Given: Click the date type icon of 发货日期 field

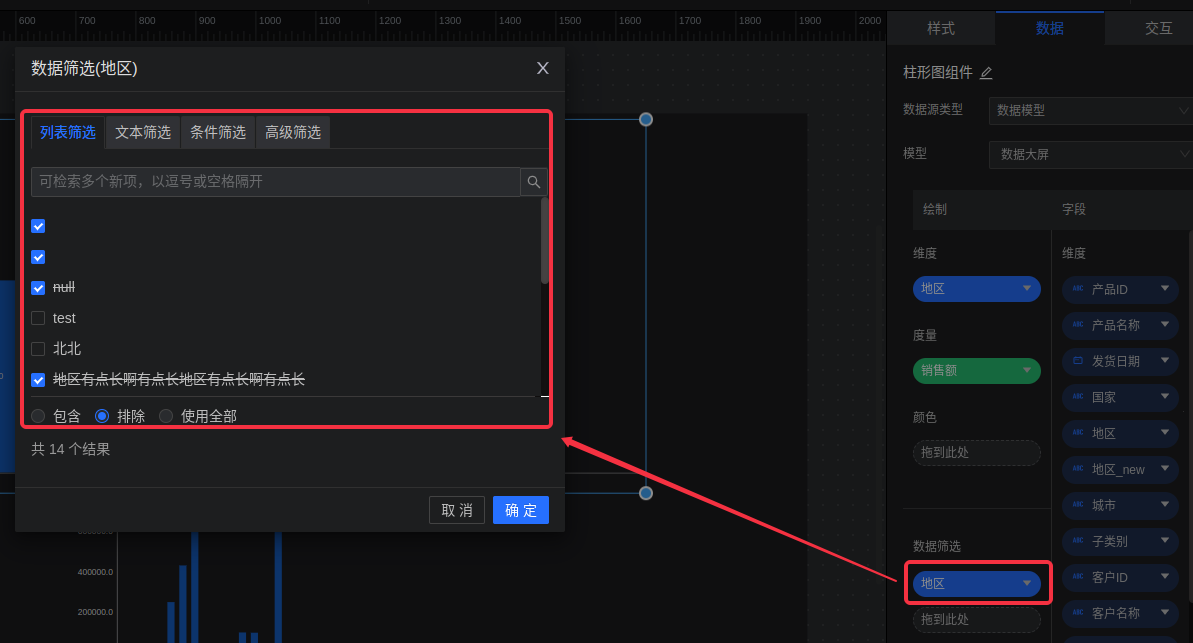Looking at the screenshot, I should click(x=1078, y=361).
